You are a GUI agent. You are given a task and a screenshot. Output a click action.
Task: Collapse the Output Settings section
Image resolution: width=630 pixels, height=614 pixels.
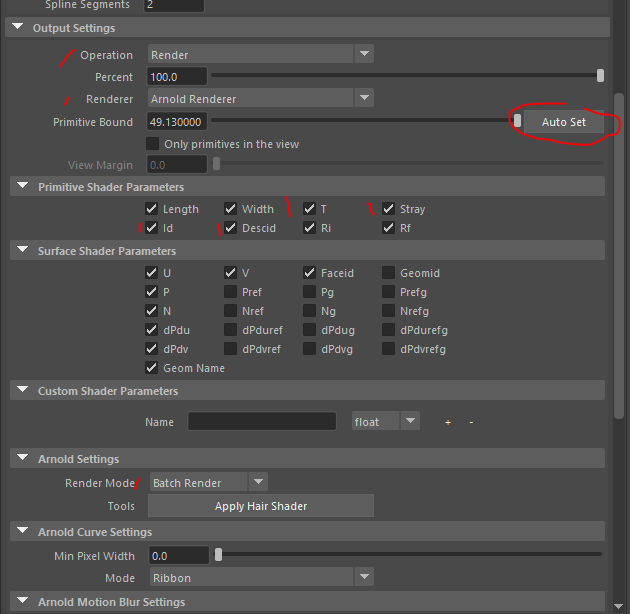point(18,27)
